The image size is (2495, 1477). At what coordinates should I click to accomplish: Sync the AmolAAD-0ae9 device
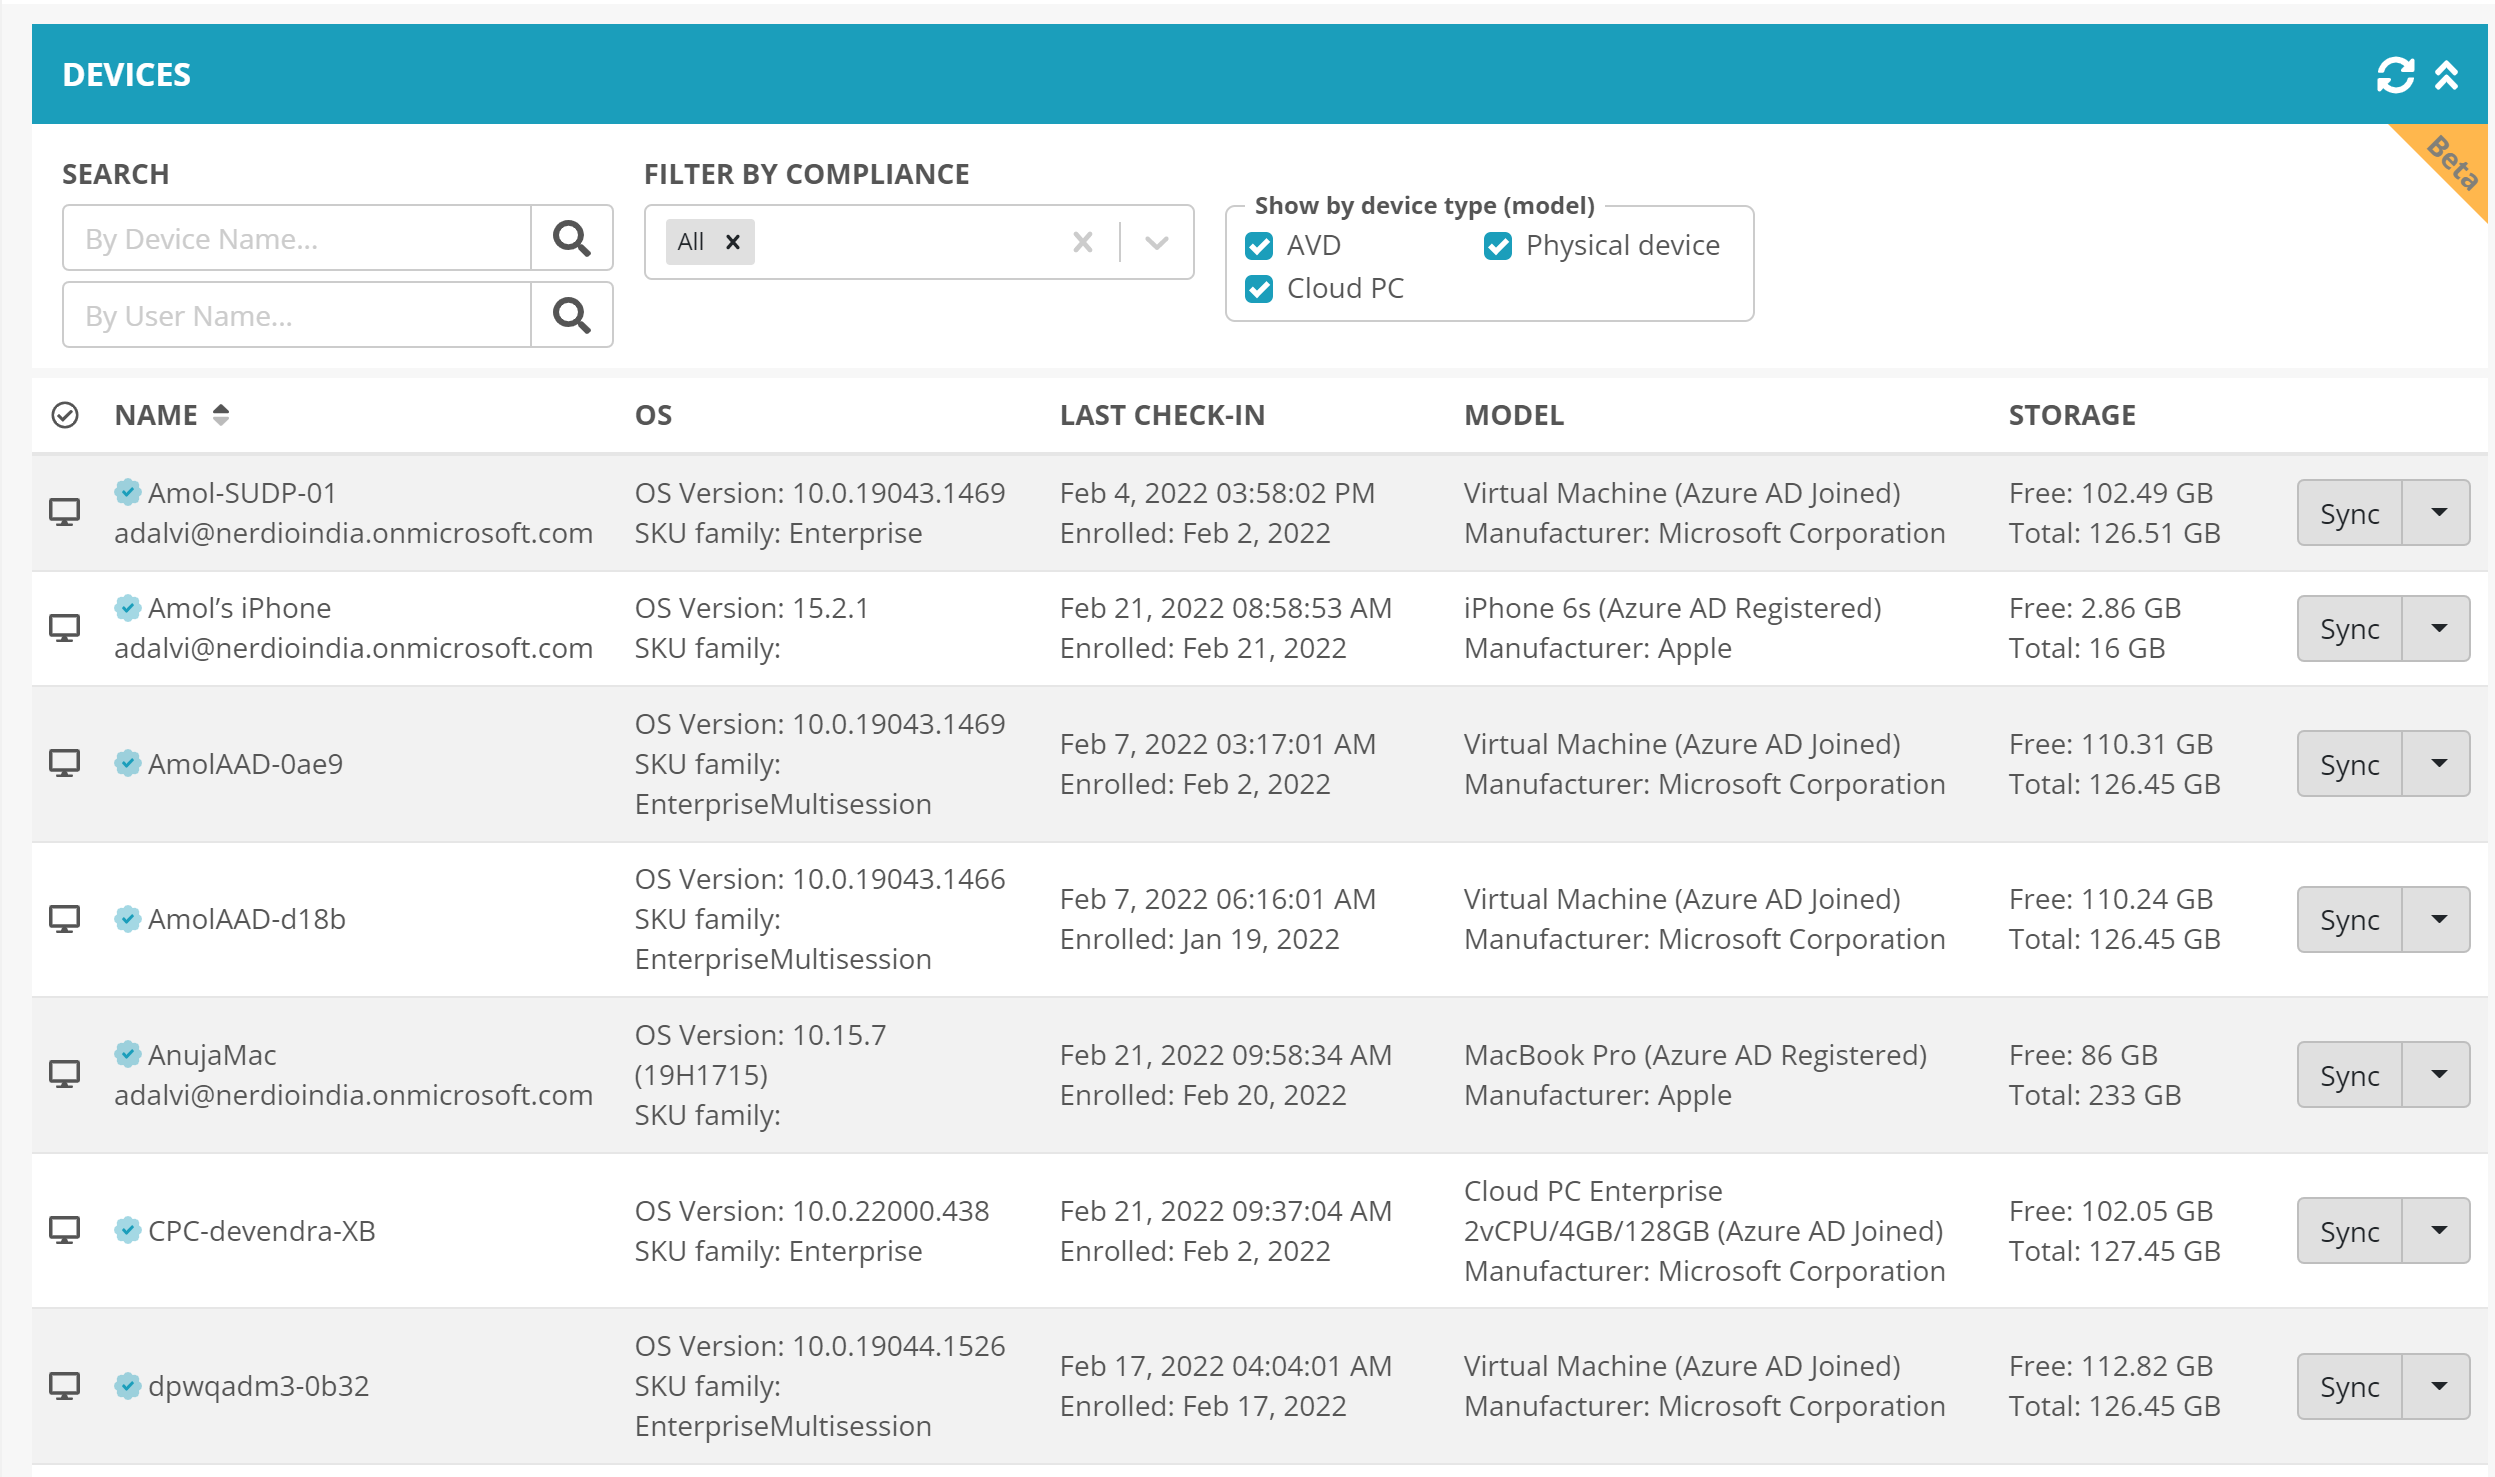pos(2349,764)
